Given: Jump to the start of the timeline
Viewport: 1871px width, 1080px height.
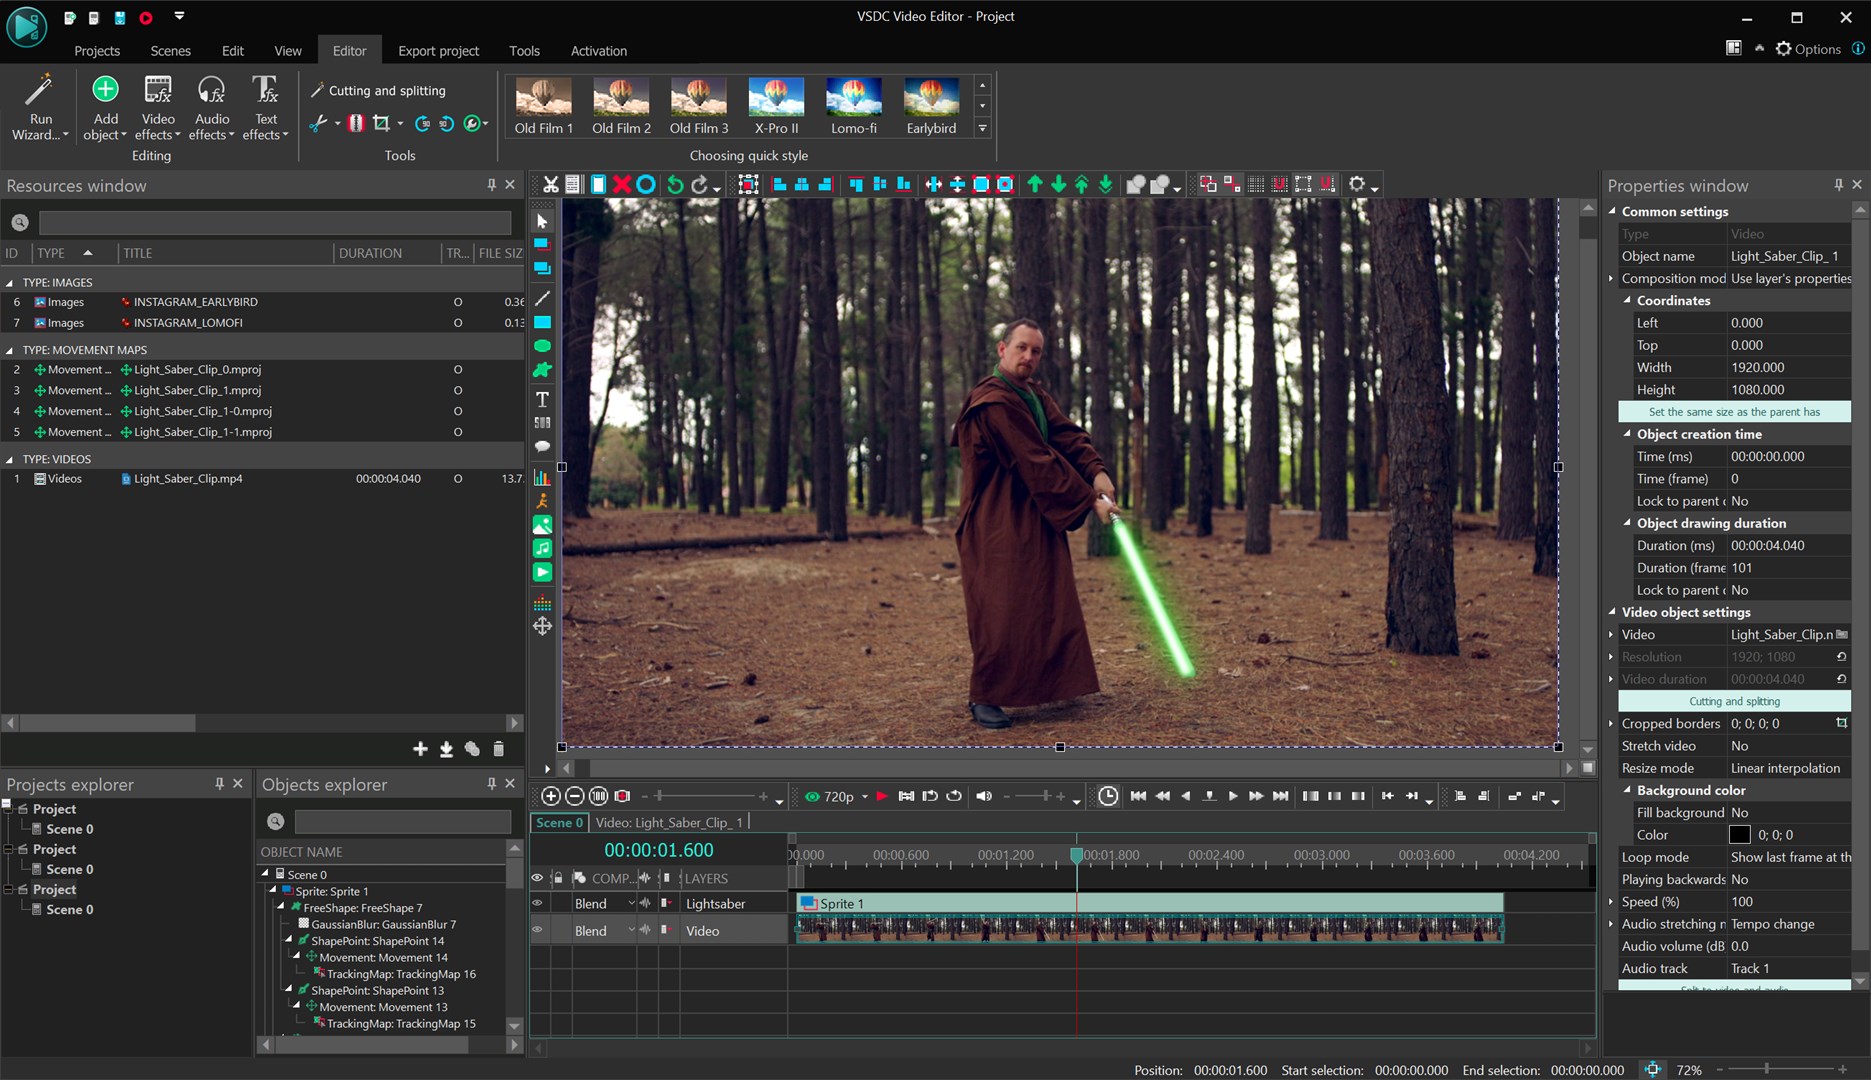Looking at the screenshot, I should (x=1138, y=796).
